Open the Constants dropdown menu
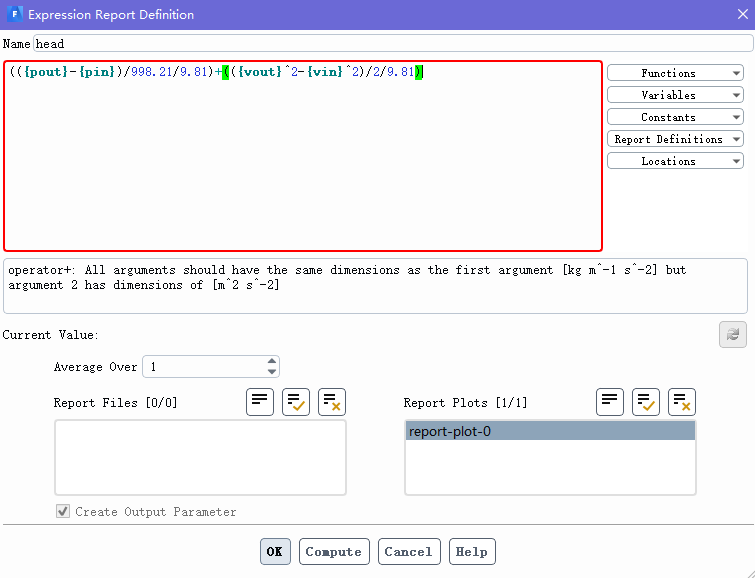 [675, 117]
